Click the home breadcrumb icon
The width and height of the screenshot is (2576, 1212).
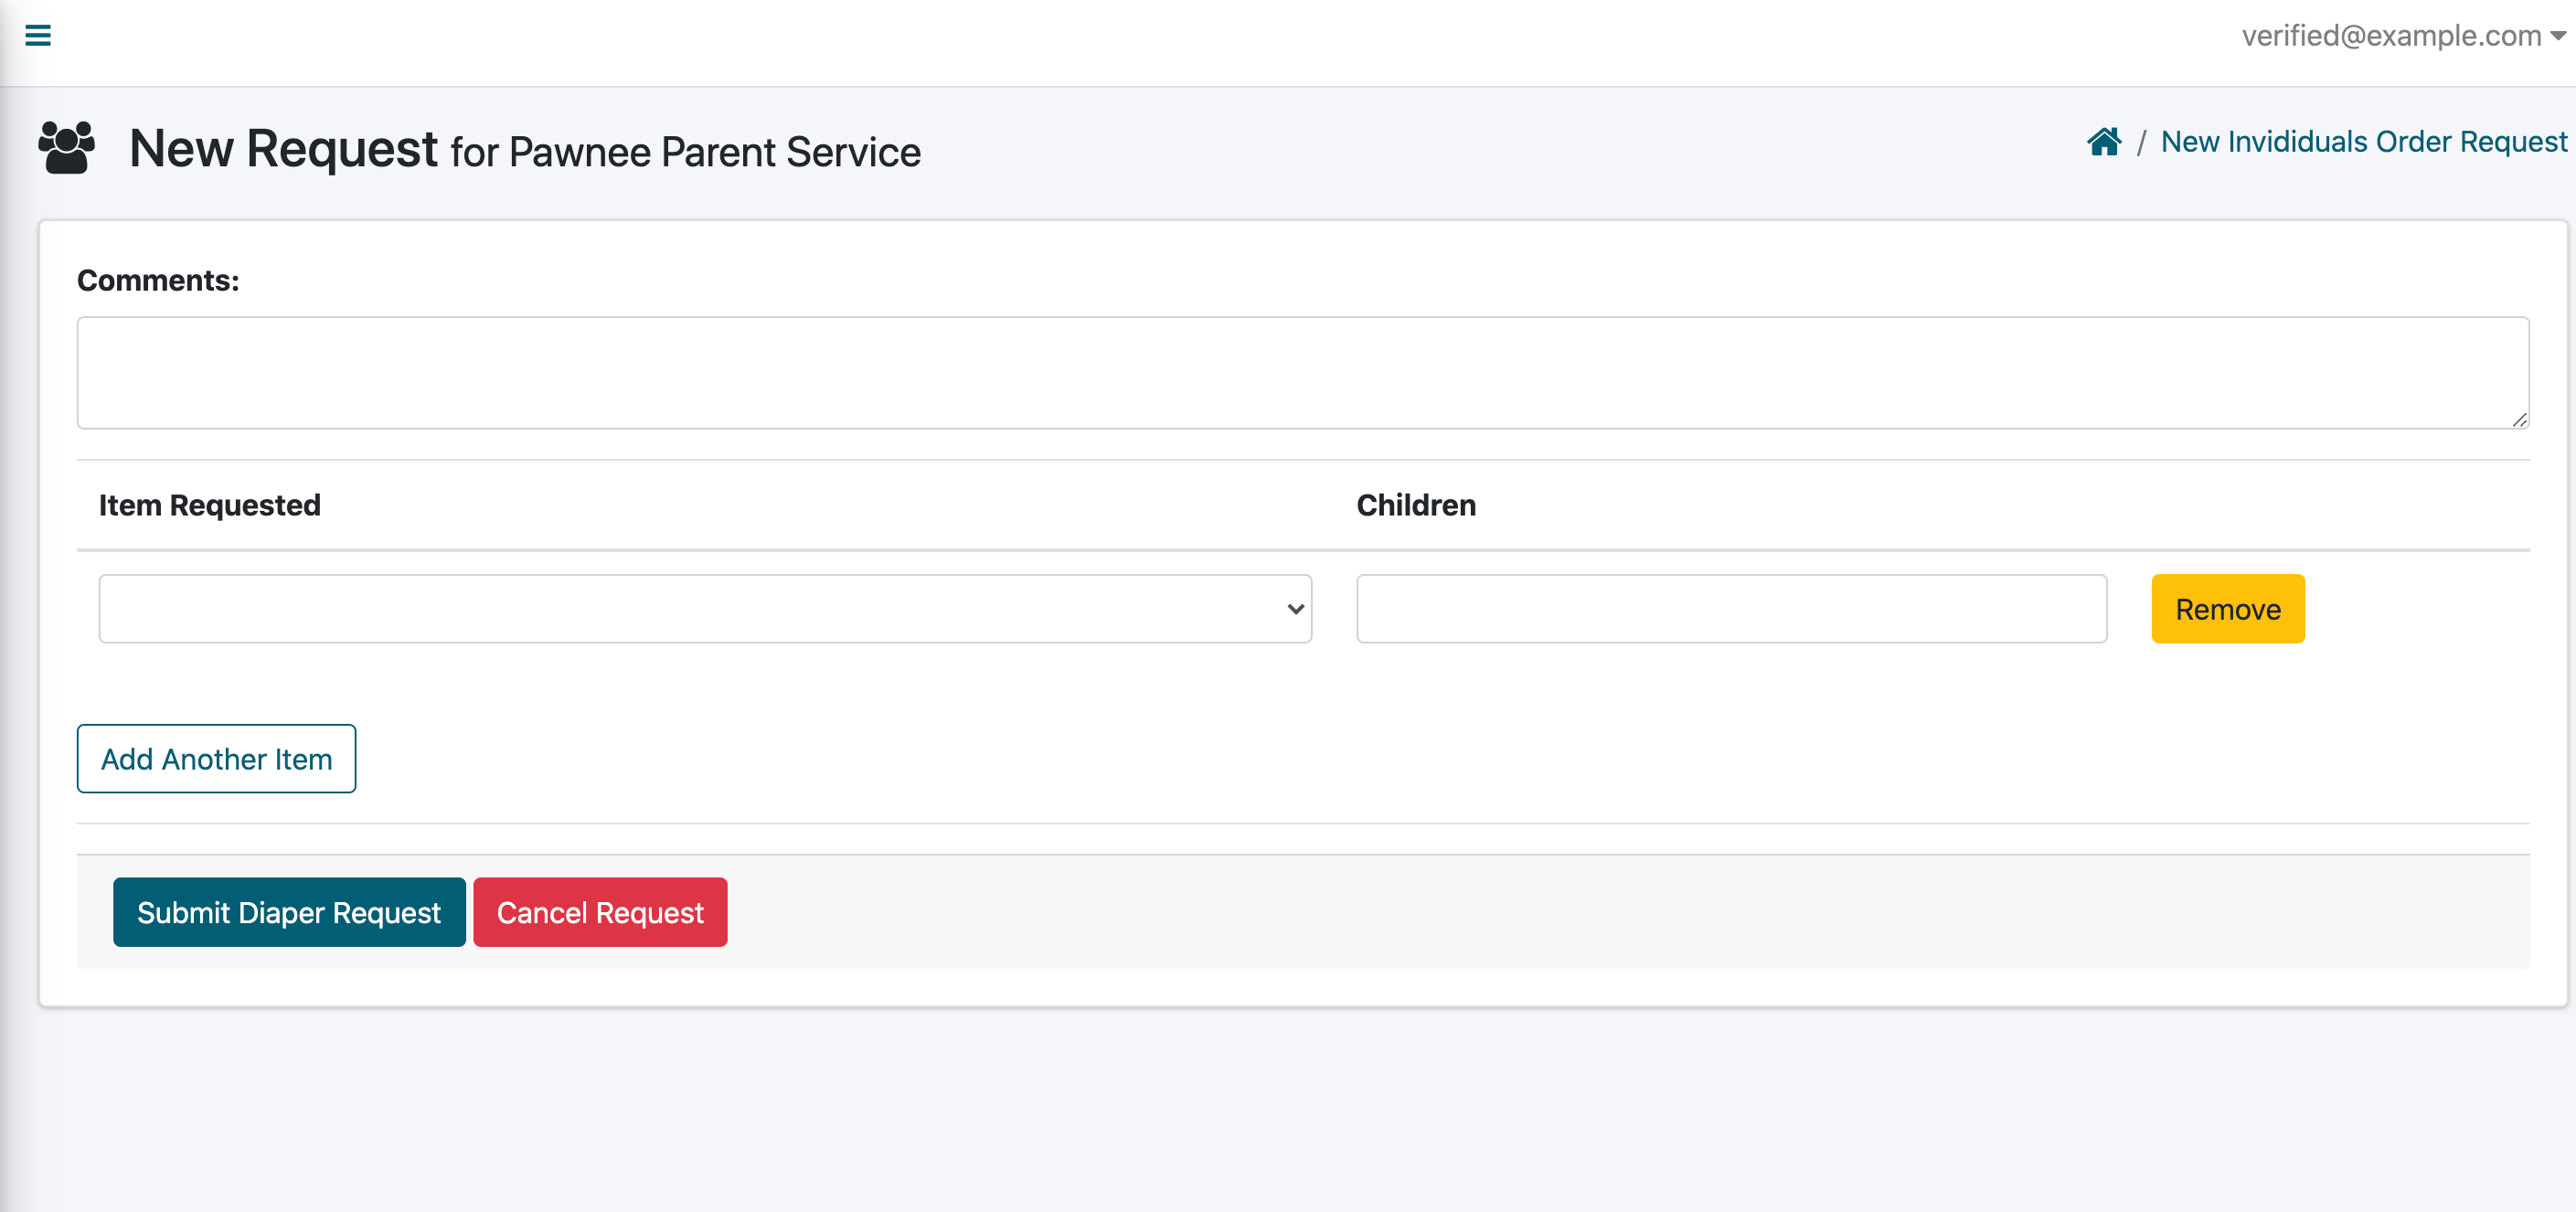pyautogui.click(x=2103, y=142)
